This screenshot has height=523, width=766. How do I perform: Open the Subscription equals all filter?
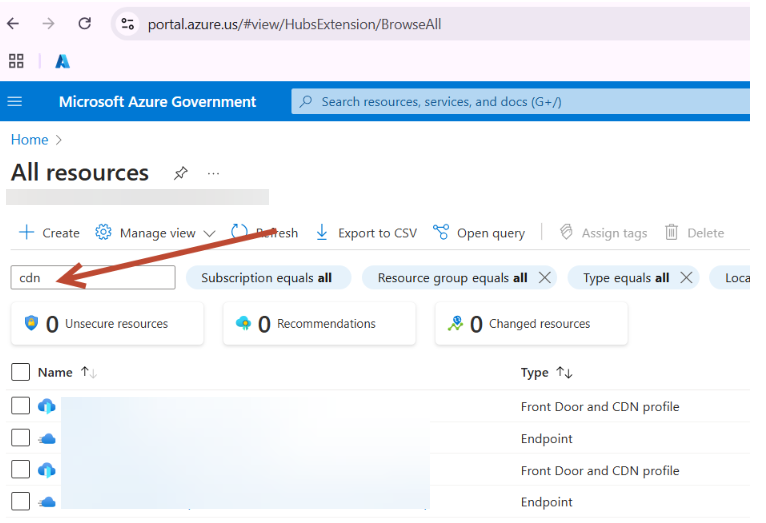coord(266,278)
